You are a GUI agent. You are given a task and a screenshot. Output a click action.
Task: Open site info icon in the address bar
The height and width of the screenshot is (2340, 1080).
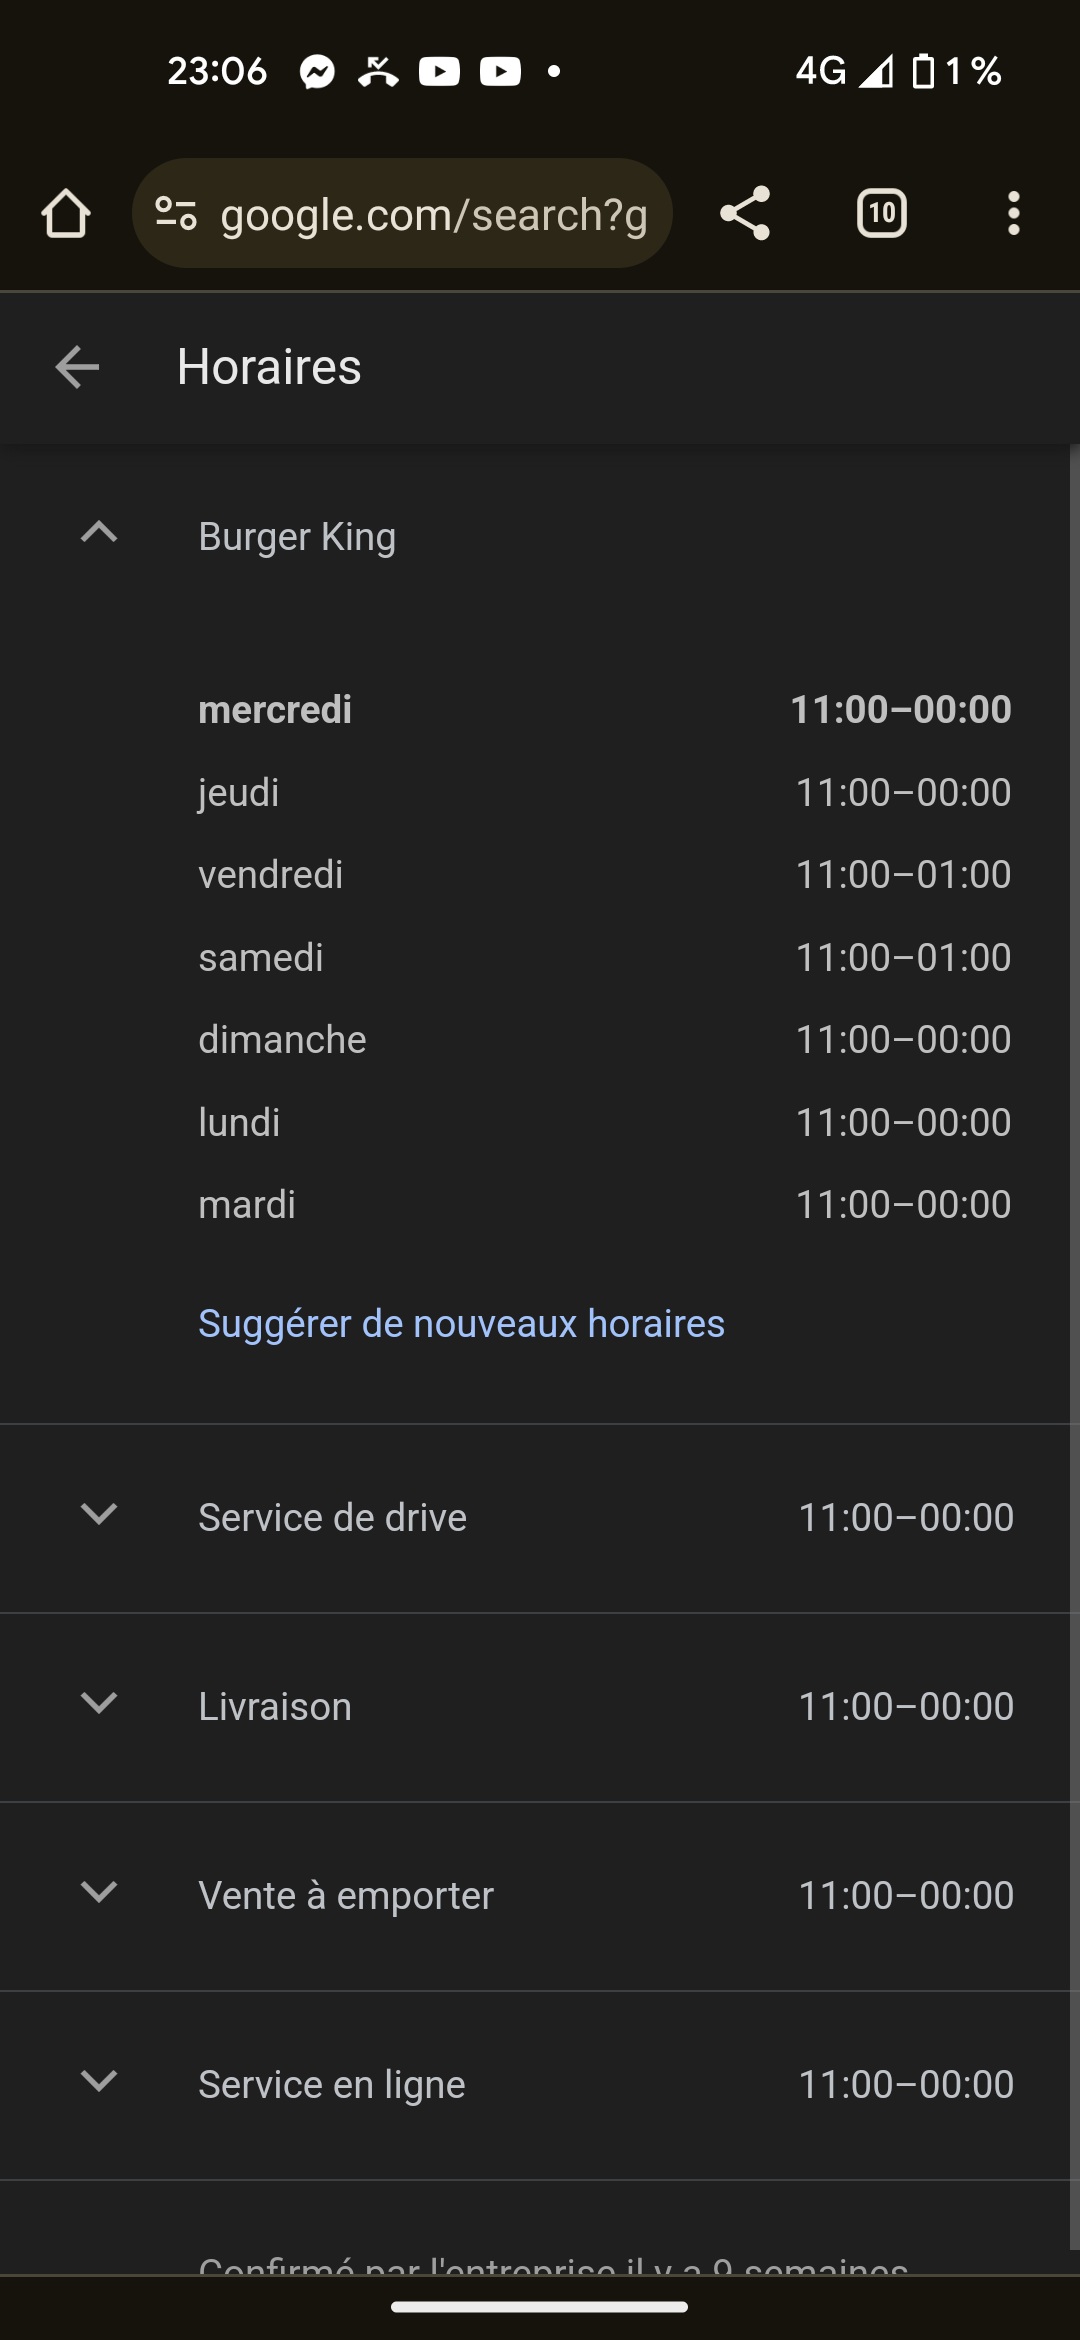coord(176,214)
